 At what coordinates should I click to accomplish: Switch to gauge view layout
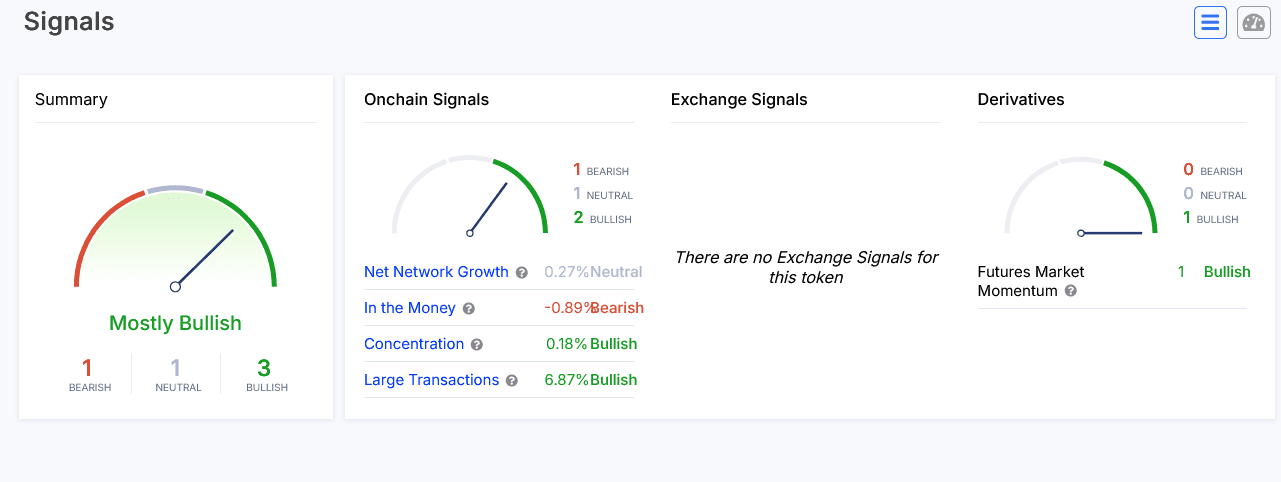pyautogui.click(x=1254, y=22)
